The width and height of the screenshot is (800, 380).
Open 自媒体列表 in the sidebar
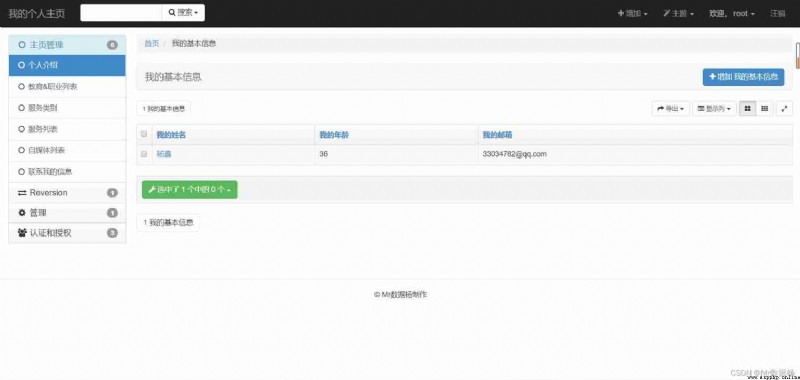pyautogui.click(x=67, y=150)
